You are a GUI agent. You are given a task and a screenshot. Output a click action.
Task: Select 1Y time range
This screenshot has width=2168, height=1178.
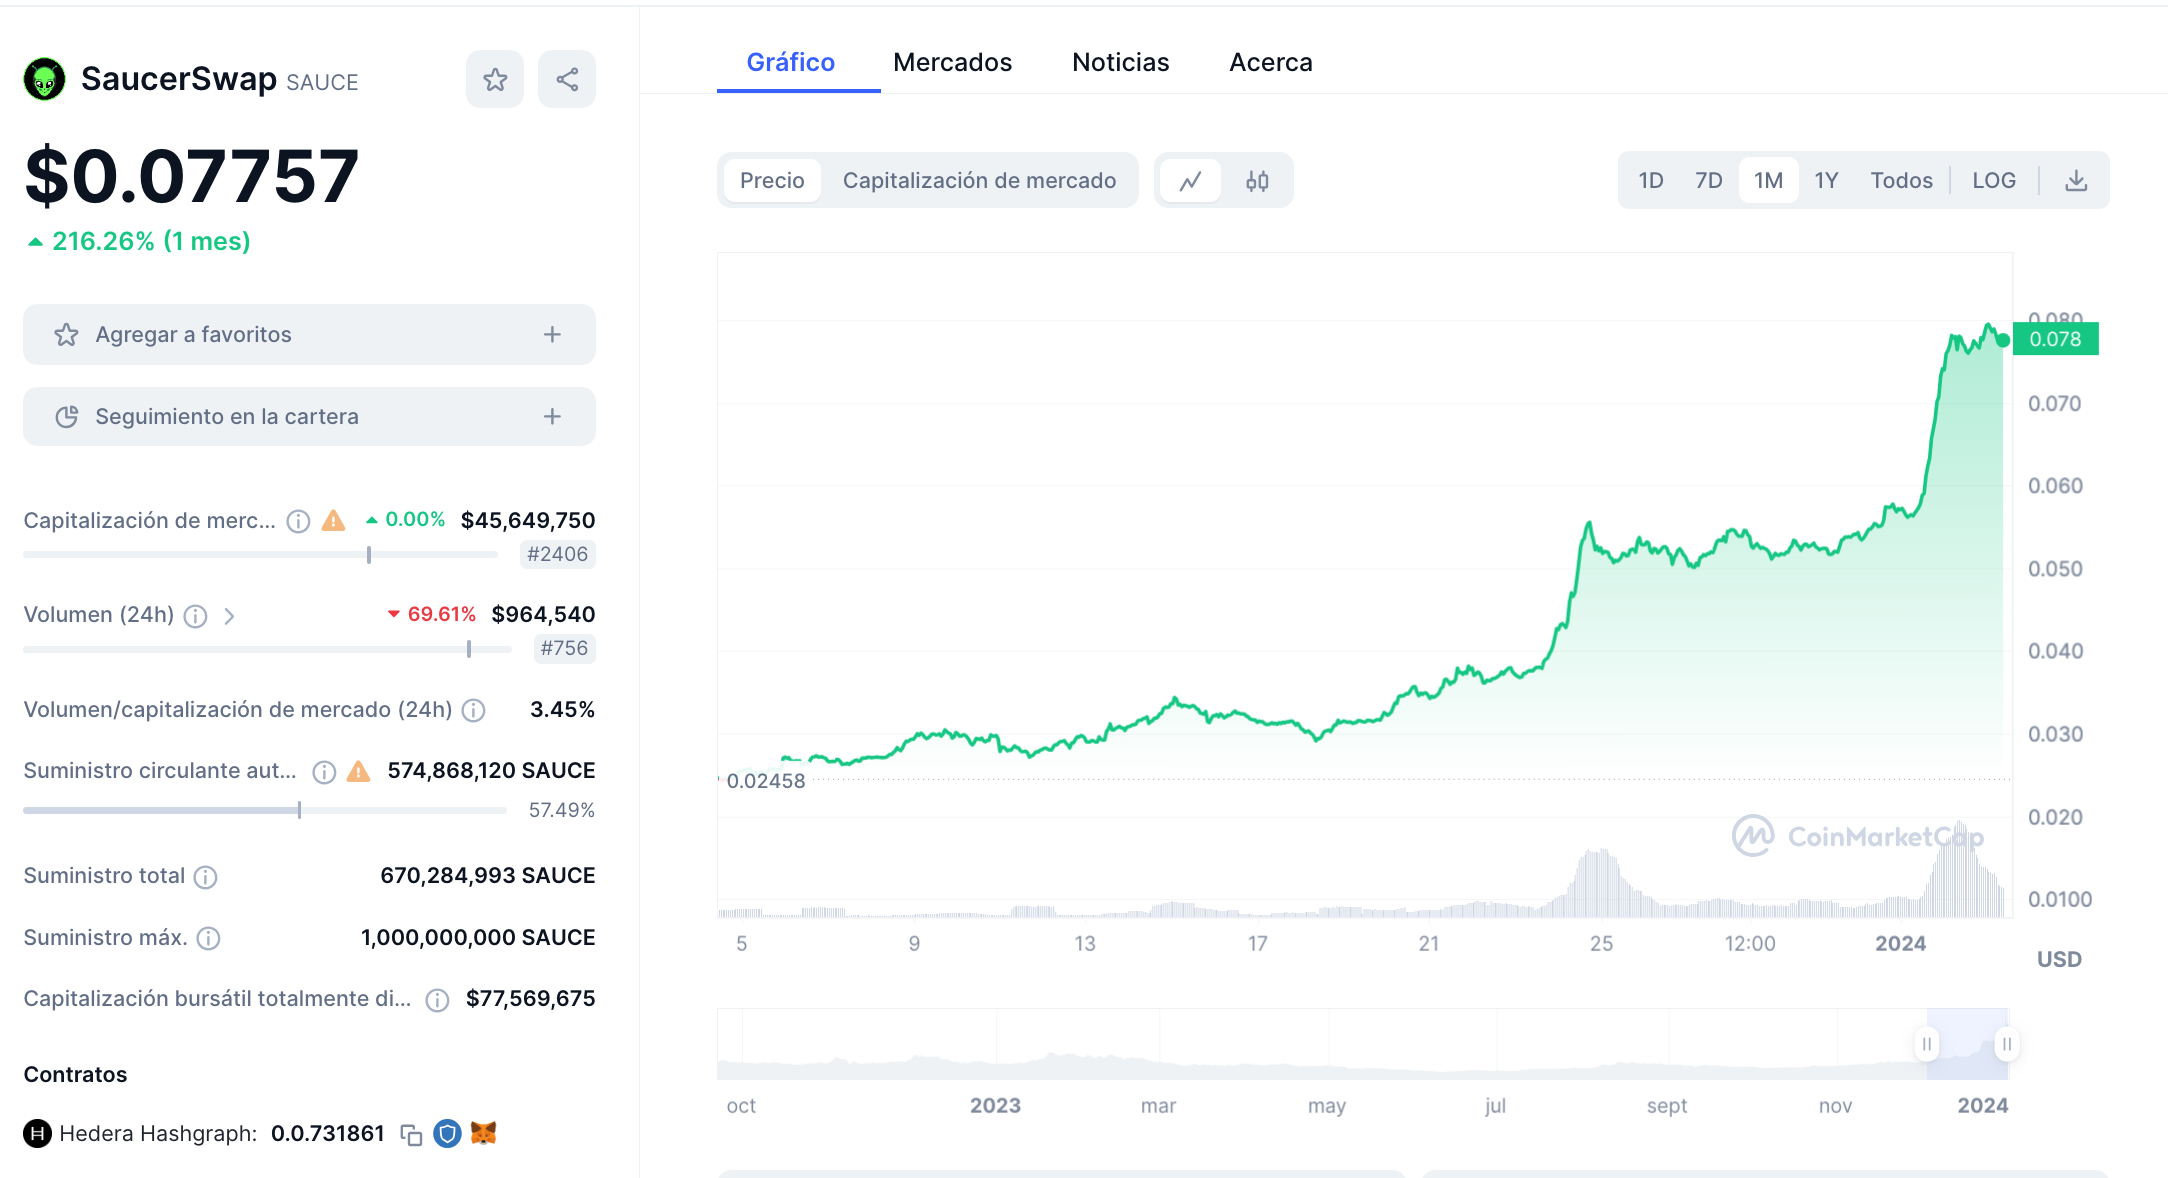pos(1826,181)
